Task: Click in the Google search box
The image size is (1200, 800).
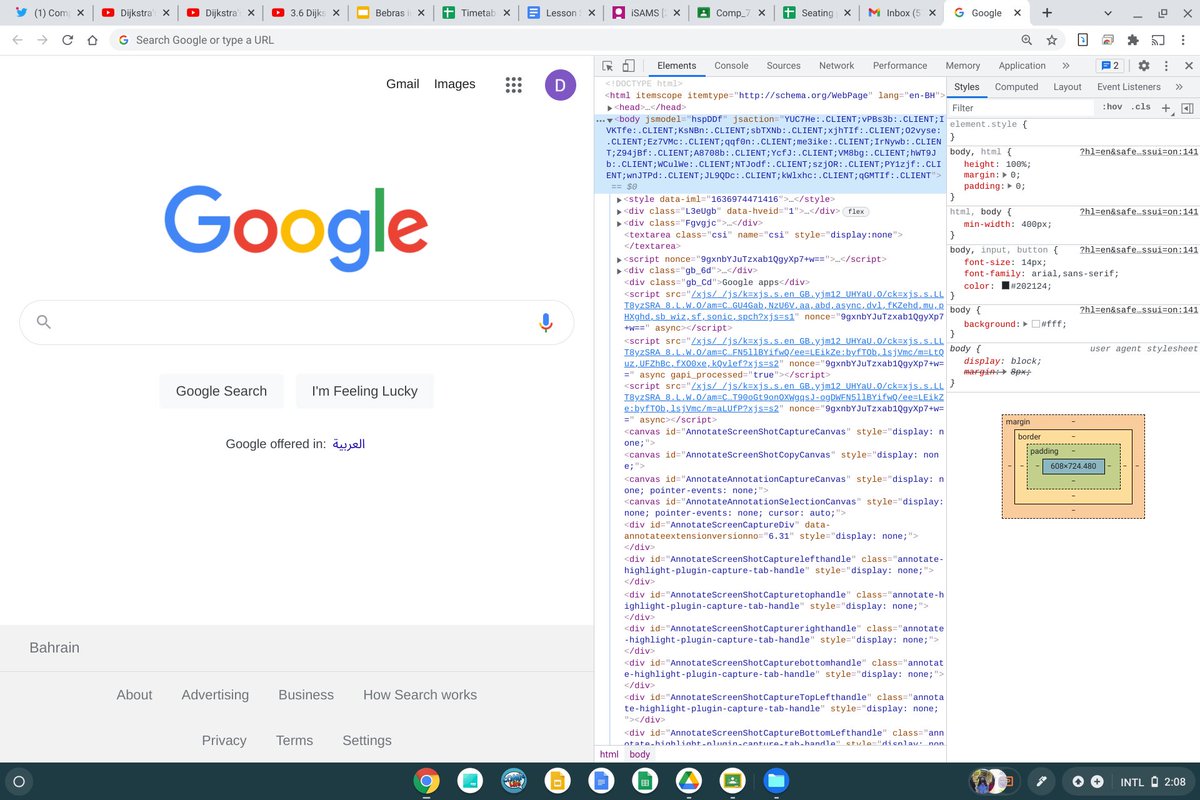Action: [x=297, y=322]
